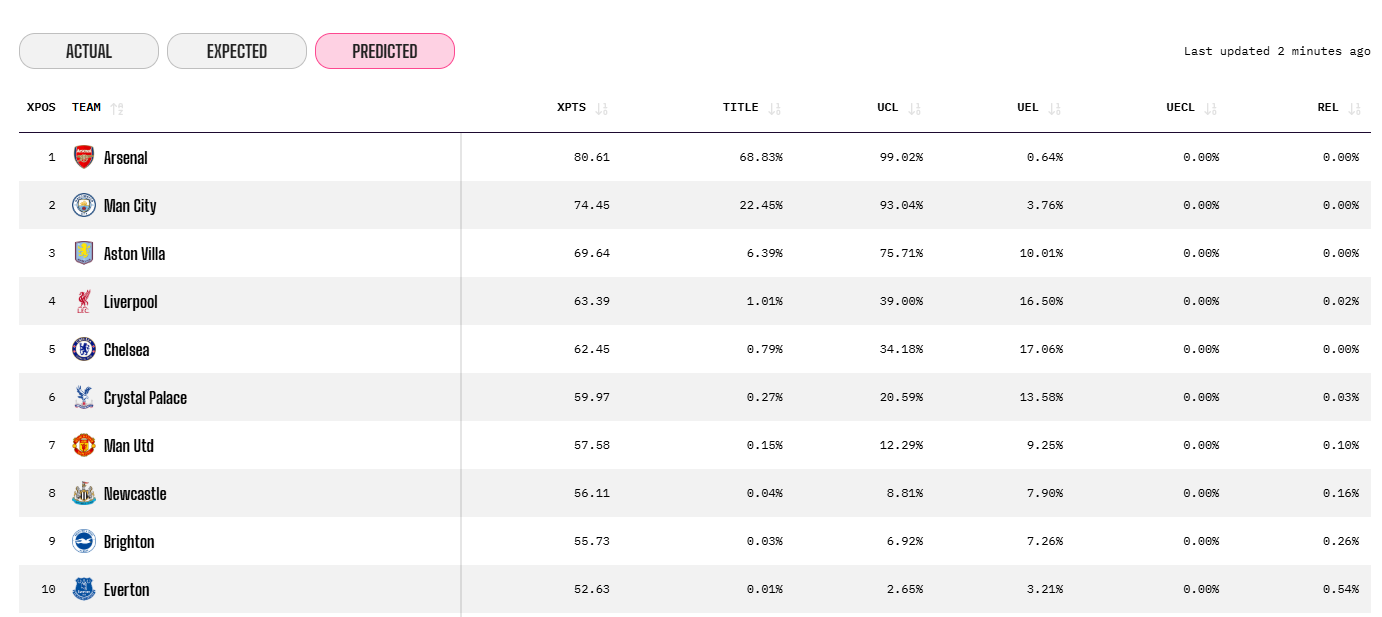Click the Crystal Palace crest icon
Viewport: 1382px width, 617px height.
(x=84, y=397)
